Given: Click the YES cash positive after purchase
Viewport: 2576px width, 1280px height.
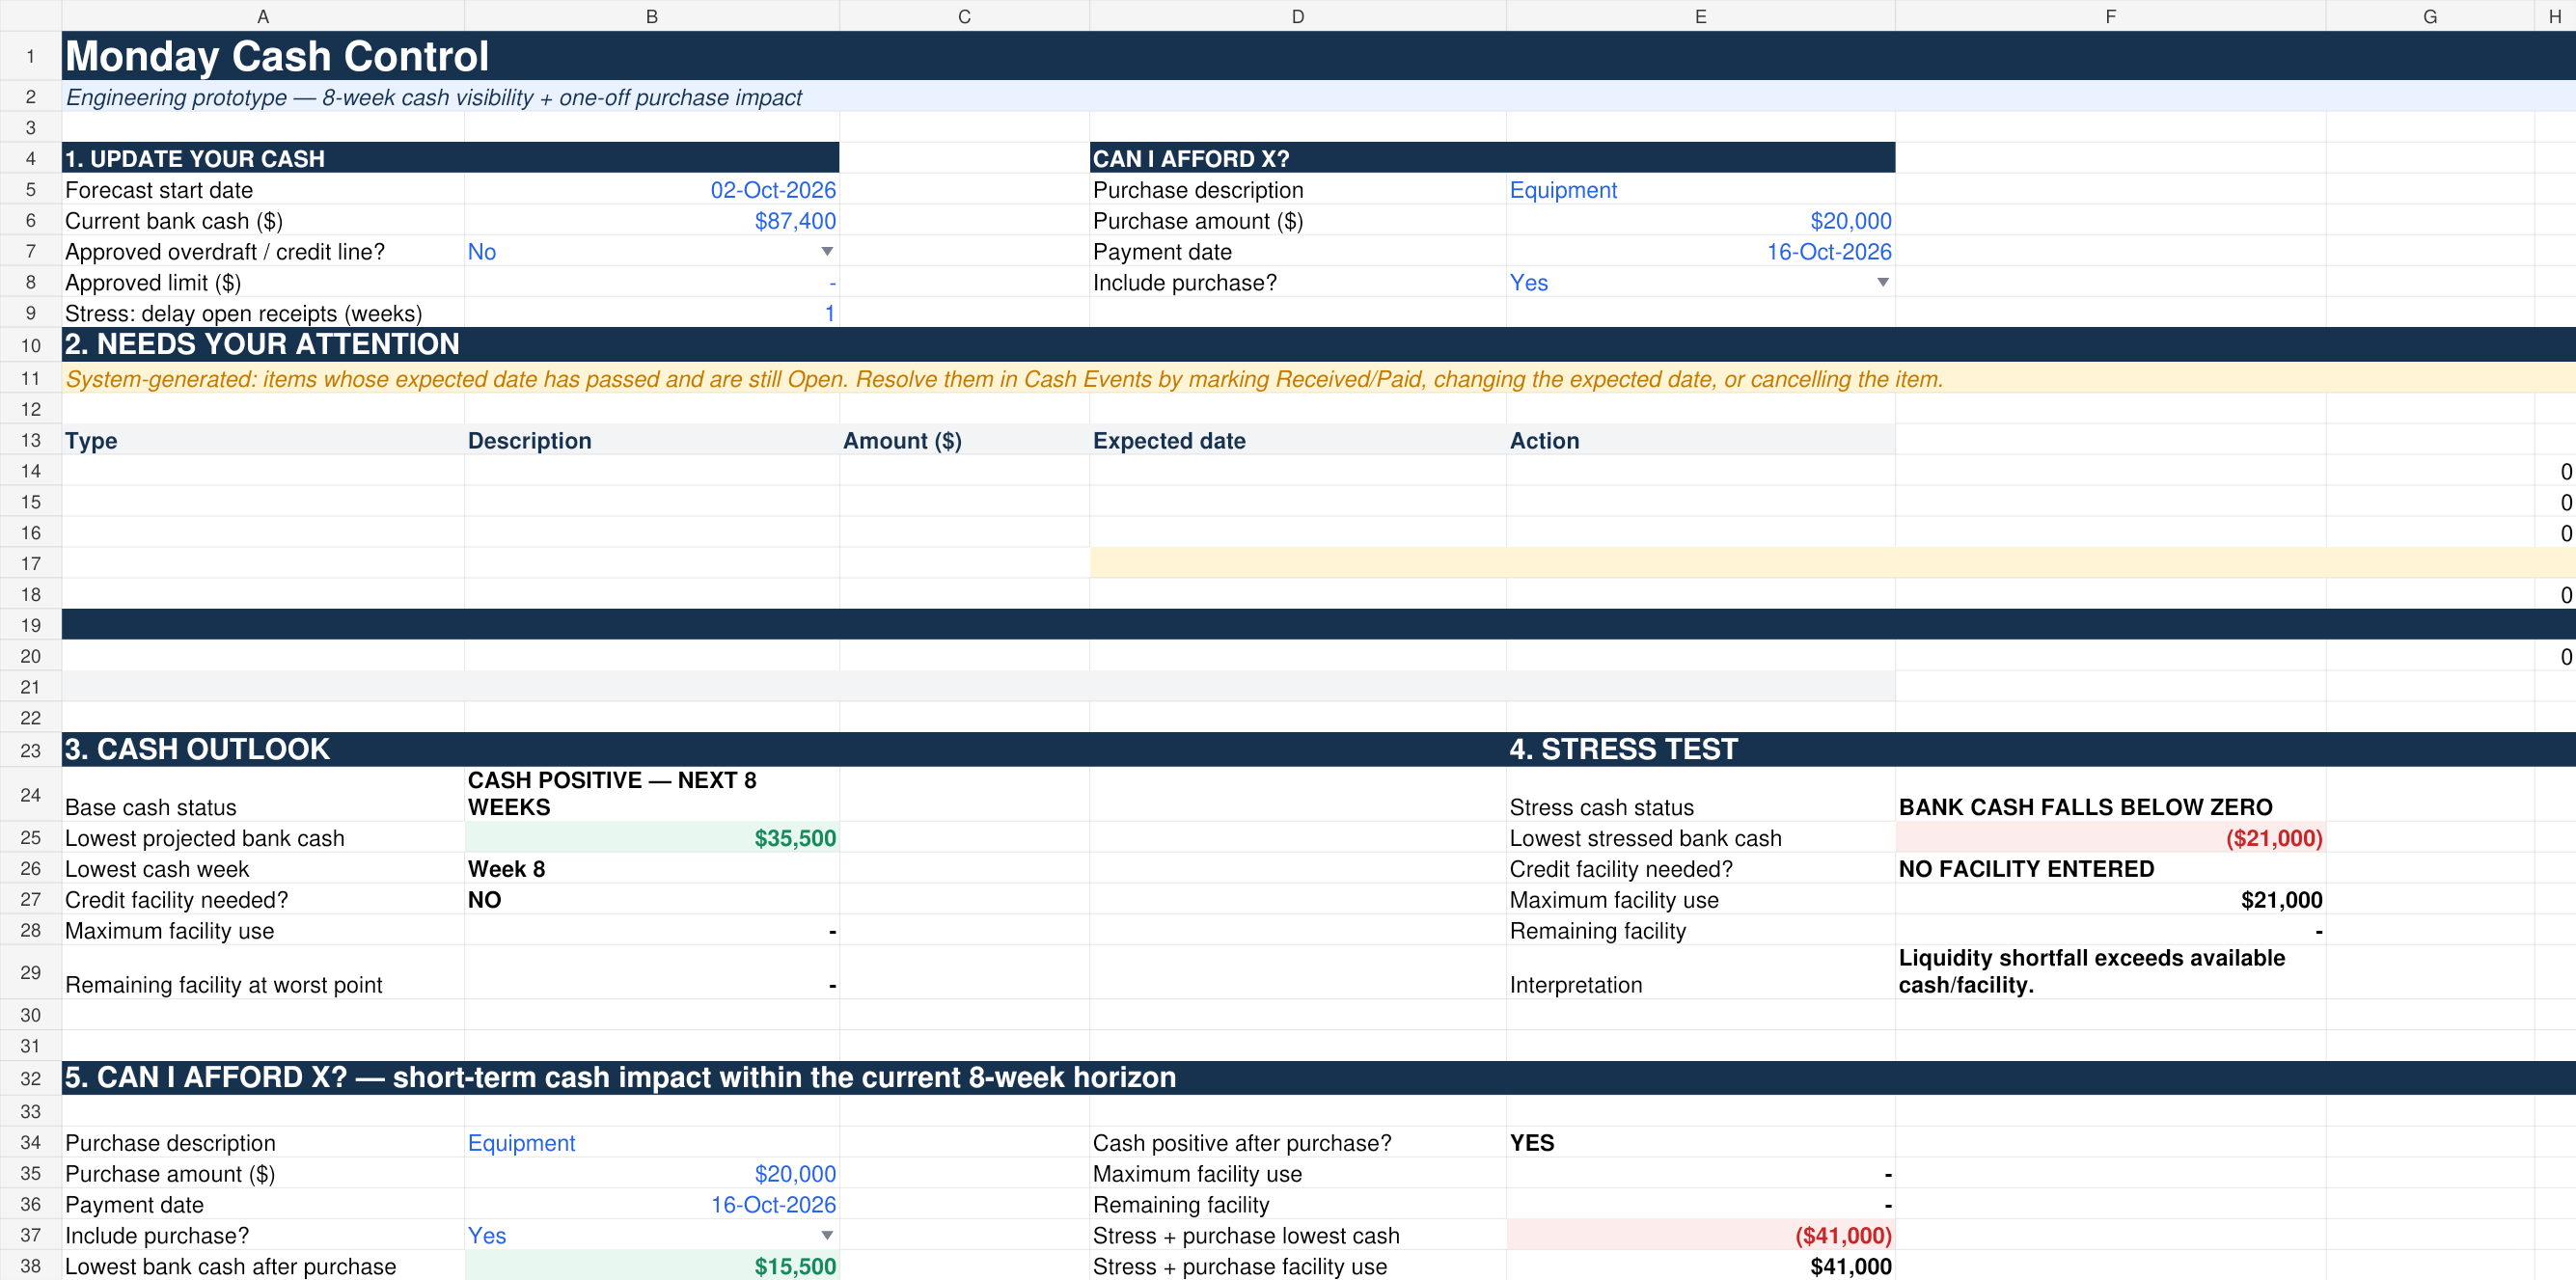Looking at the screenshot, I should [x=1532, y=1143].
